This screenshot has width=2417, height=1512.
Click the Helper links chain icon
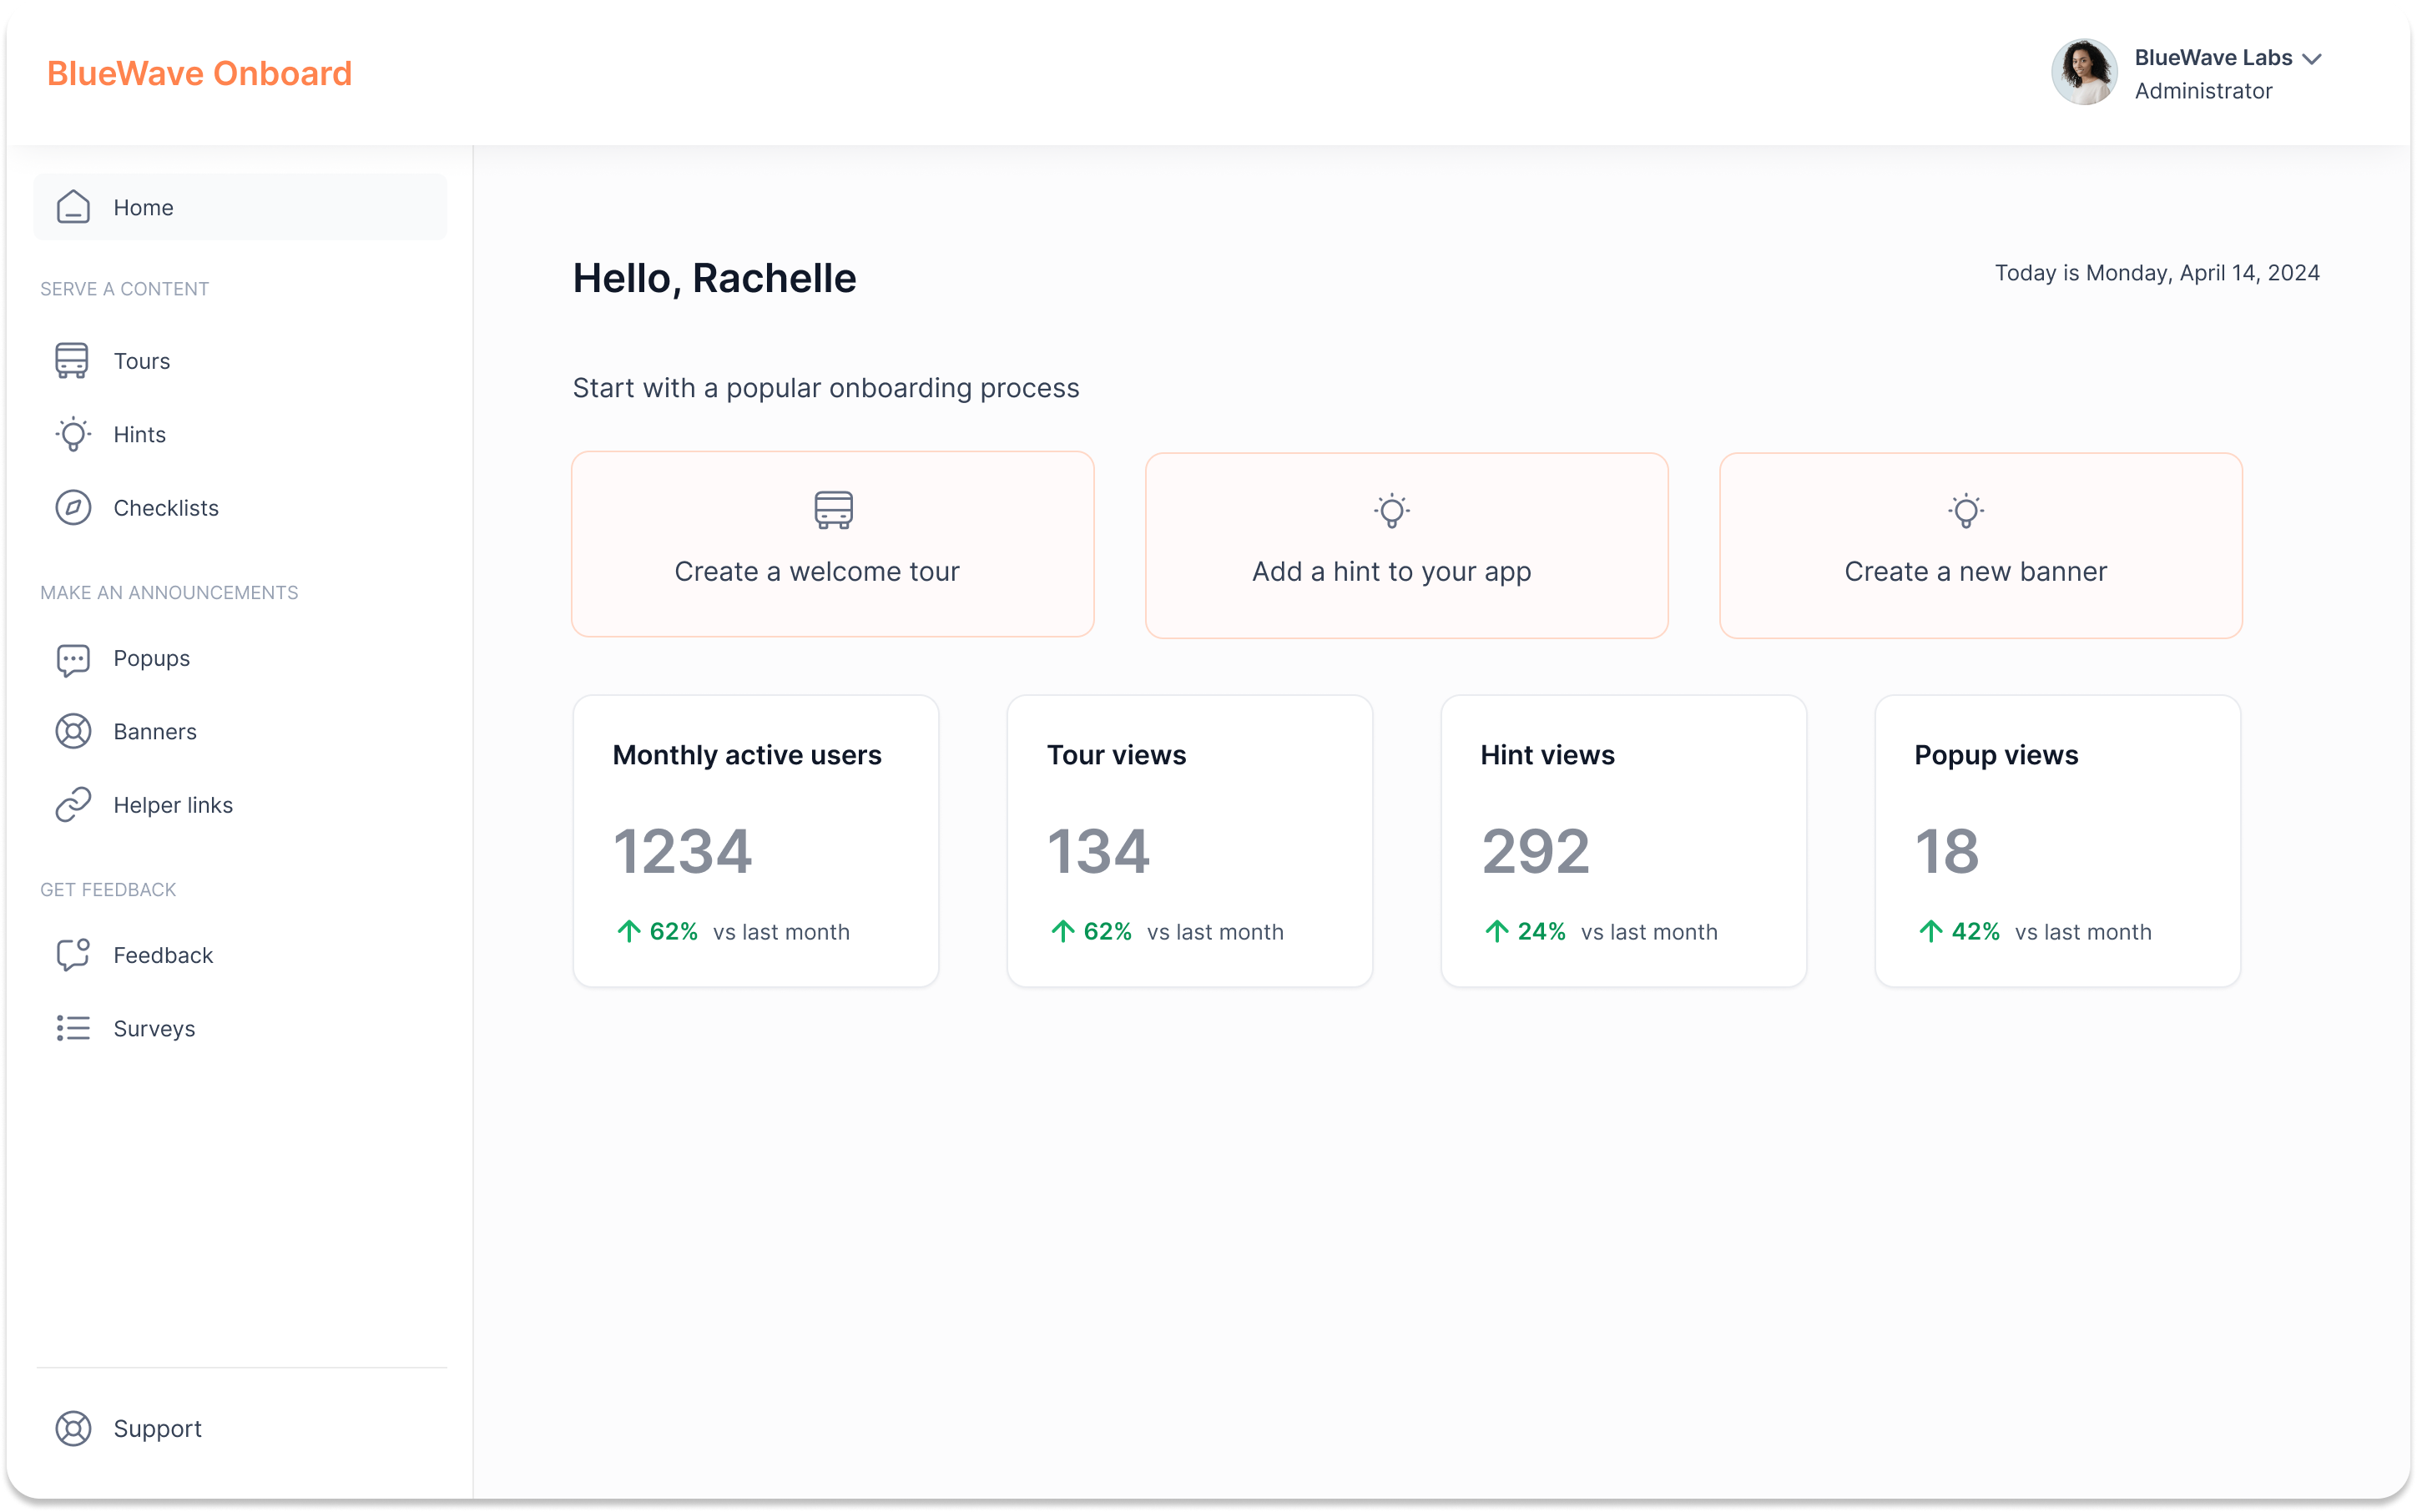tap(73, 805)
